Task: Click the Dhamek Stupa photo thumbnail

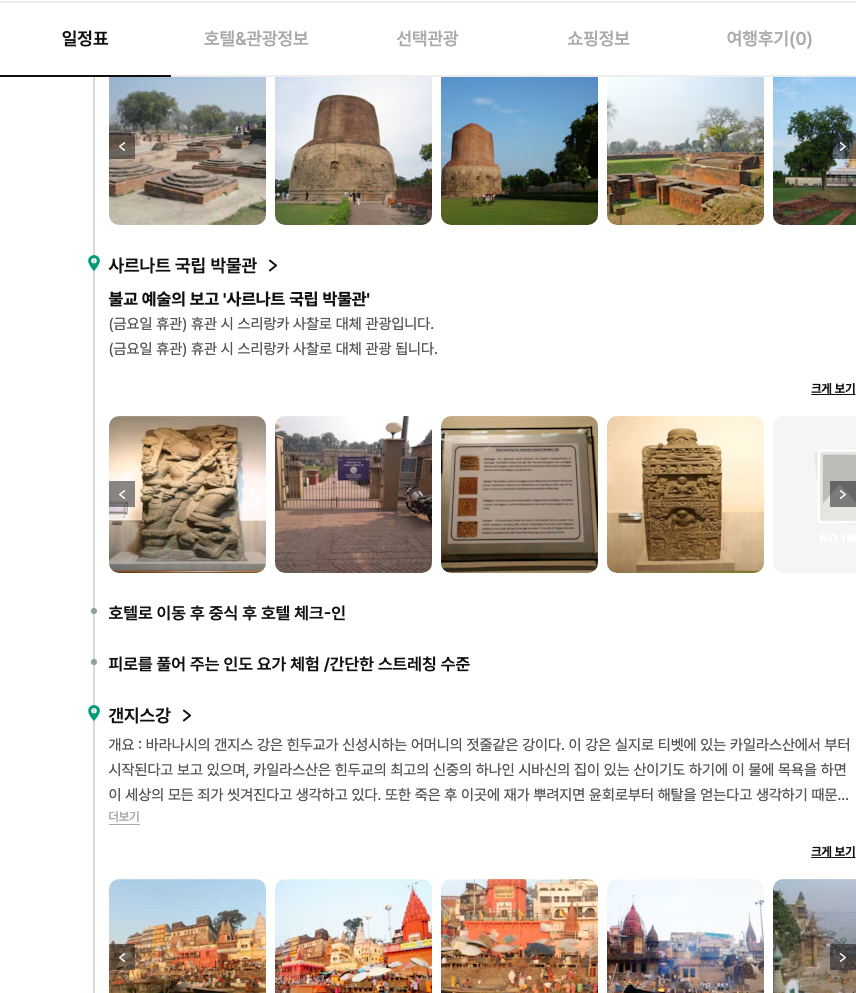Action: tap(353, 150)
